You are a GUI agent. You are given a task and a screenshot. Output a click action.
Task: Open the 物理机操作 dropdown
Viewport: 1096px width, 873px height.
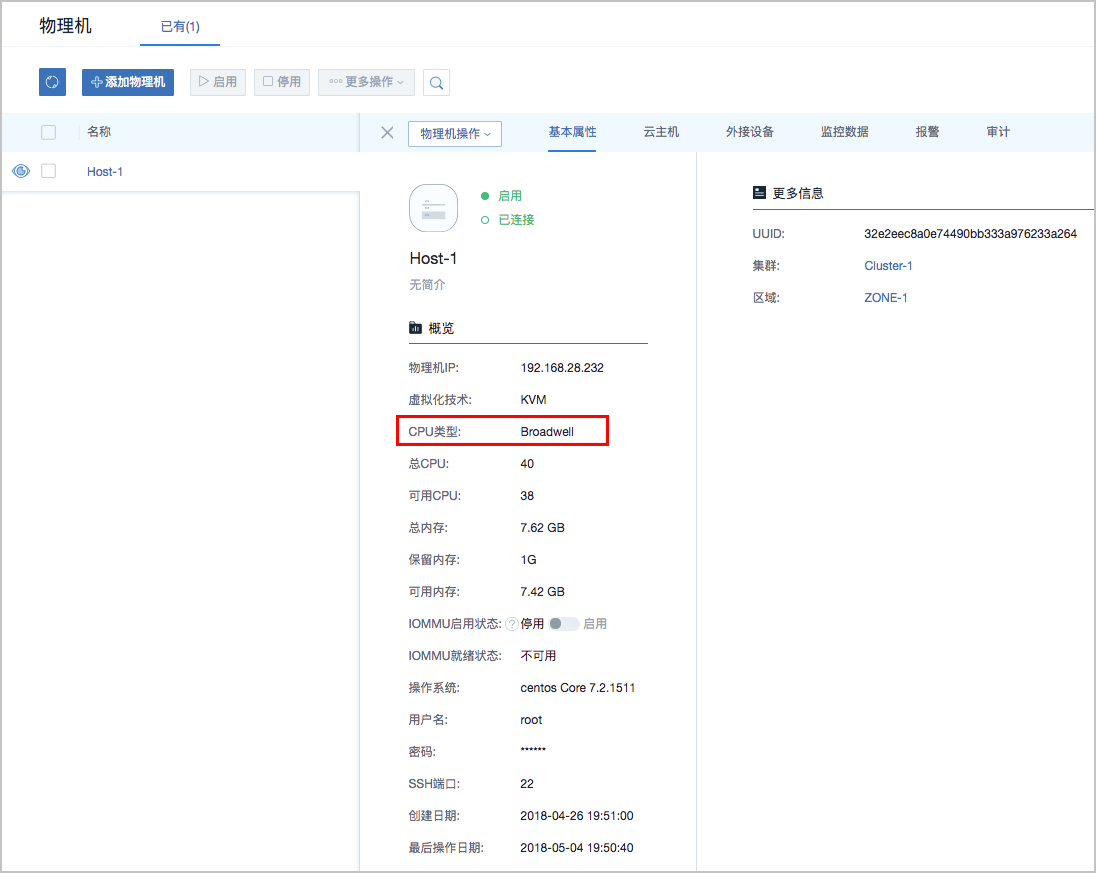pyautogui.click(x=454, y=134)
